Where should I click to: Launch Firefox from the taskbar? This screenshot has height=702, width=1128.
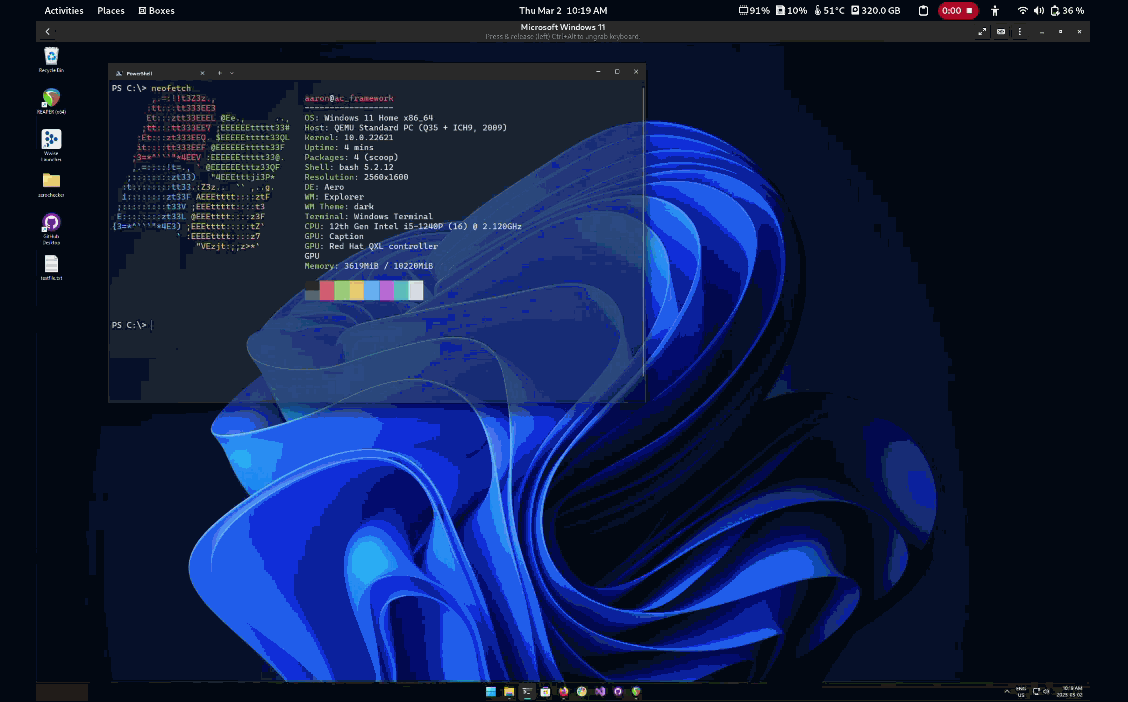(563, 691)
